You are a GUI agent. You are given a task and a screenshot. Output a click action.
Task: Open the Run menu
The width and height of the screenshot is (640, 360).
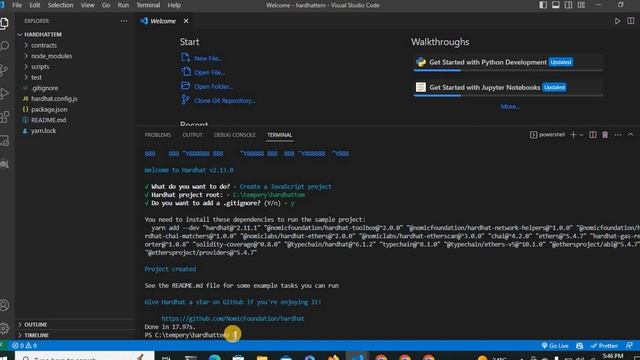(x=123, y=5)
